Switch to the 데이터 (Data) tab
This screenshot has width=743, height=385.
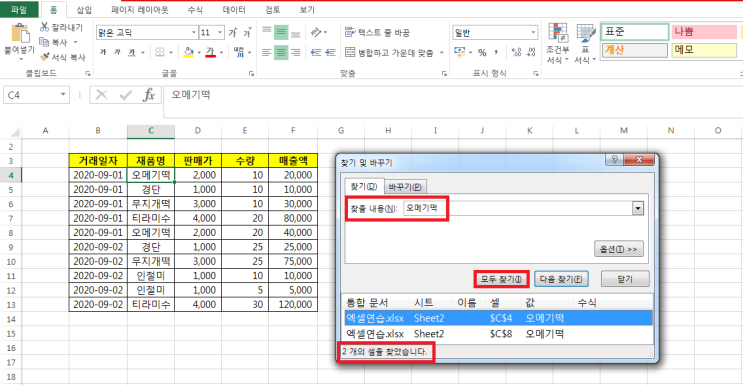point(235,9)
